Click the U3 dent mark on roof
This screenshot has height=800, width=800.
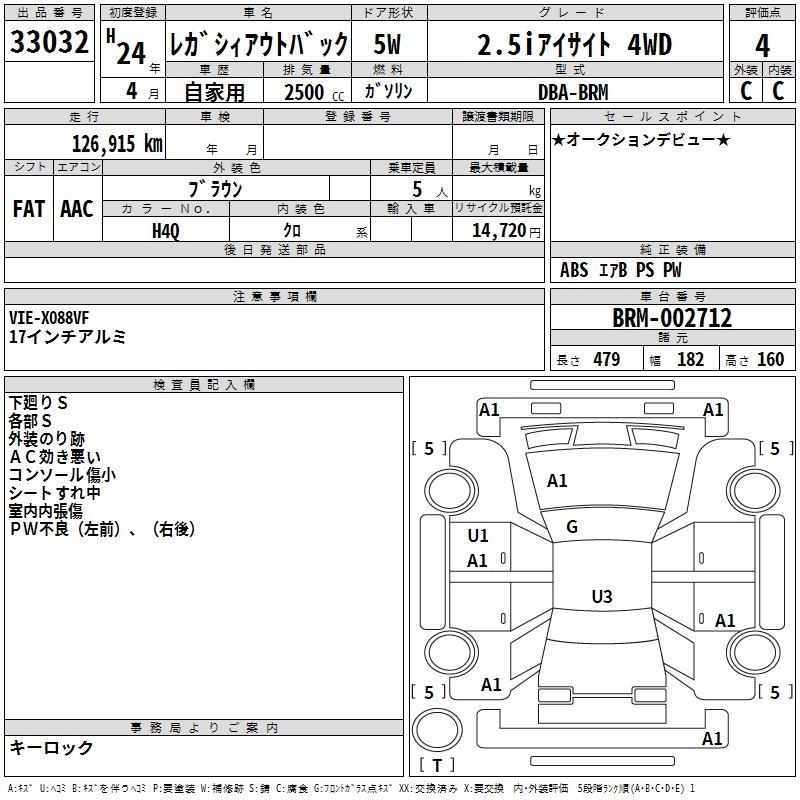pyautogui.click(x=602, y=596)
